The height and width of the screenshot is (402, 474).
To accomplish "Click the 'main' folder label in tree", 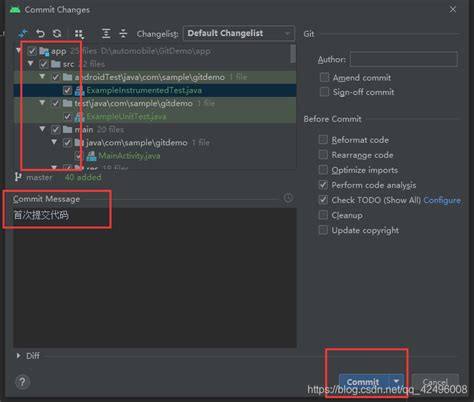I will pyautogui.click(x=84, y=130).
